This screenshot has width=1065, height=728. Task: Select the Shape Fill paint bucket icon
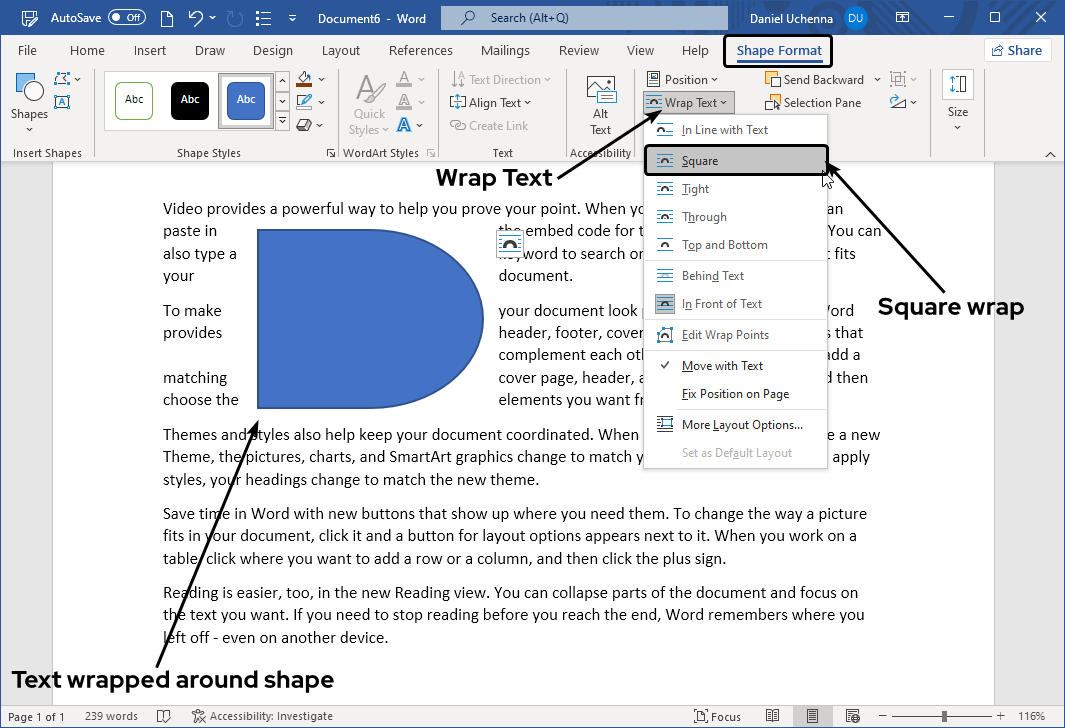pyautogui.click(x=306, y=79)
